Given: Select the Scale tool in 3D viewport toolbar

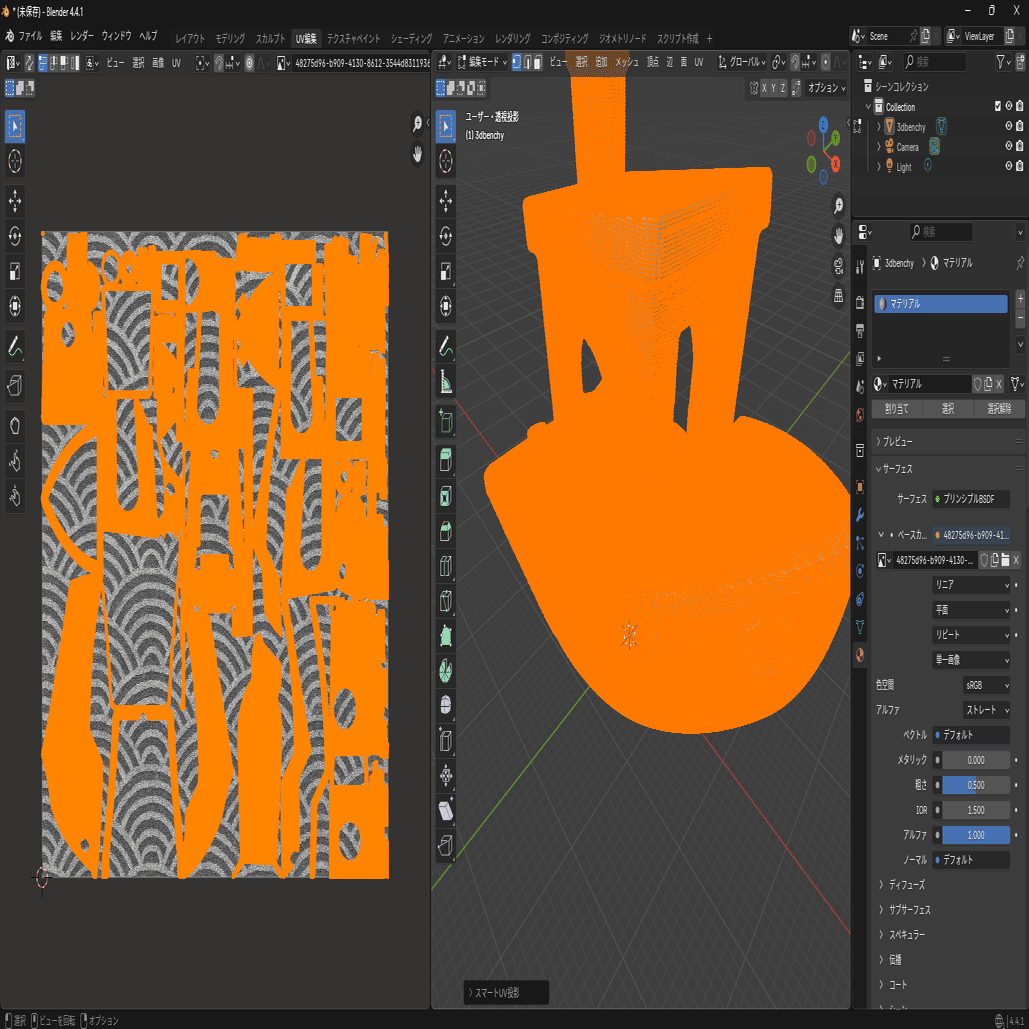Looking at the screenshot, I should click(x=446, y=271).
